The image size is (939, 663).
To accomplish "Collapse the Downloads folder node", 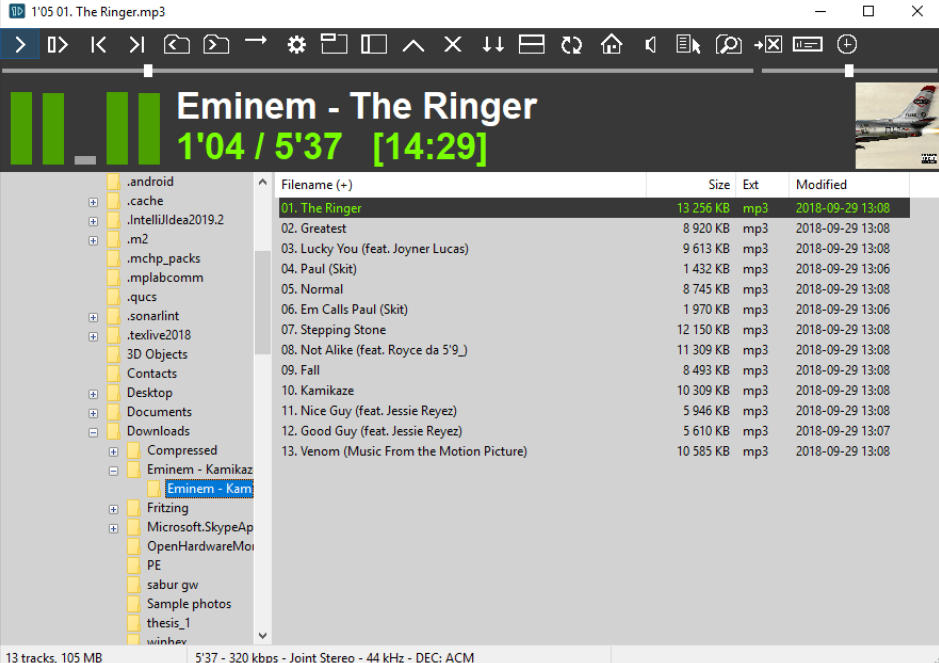I will [93, 432].
